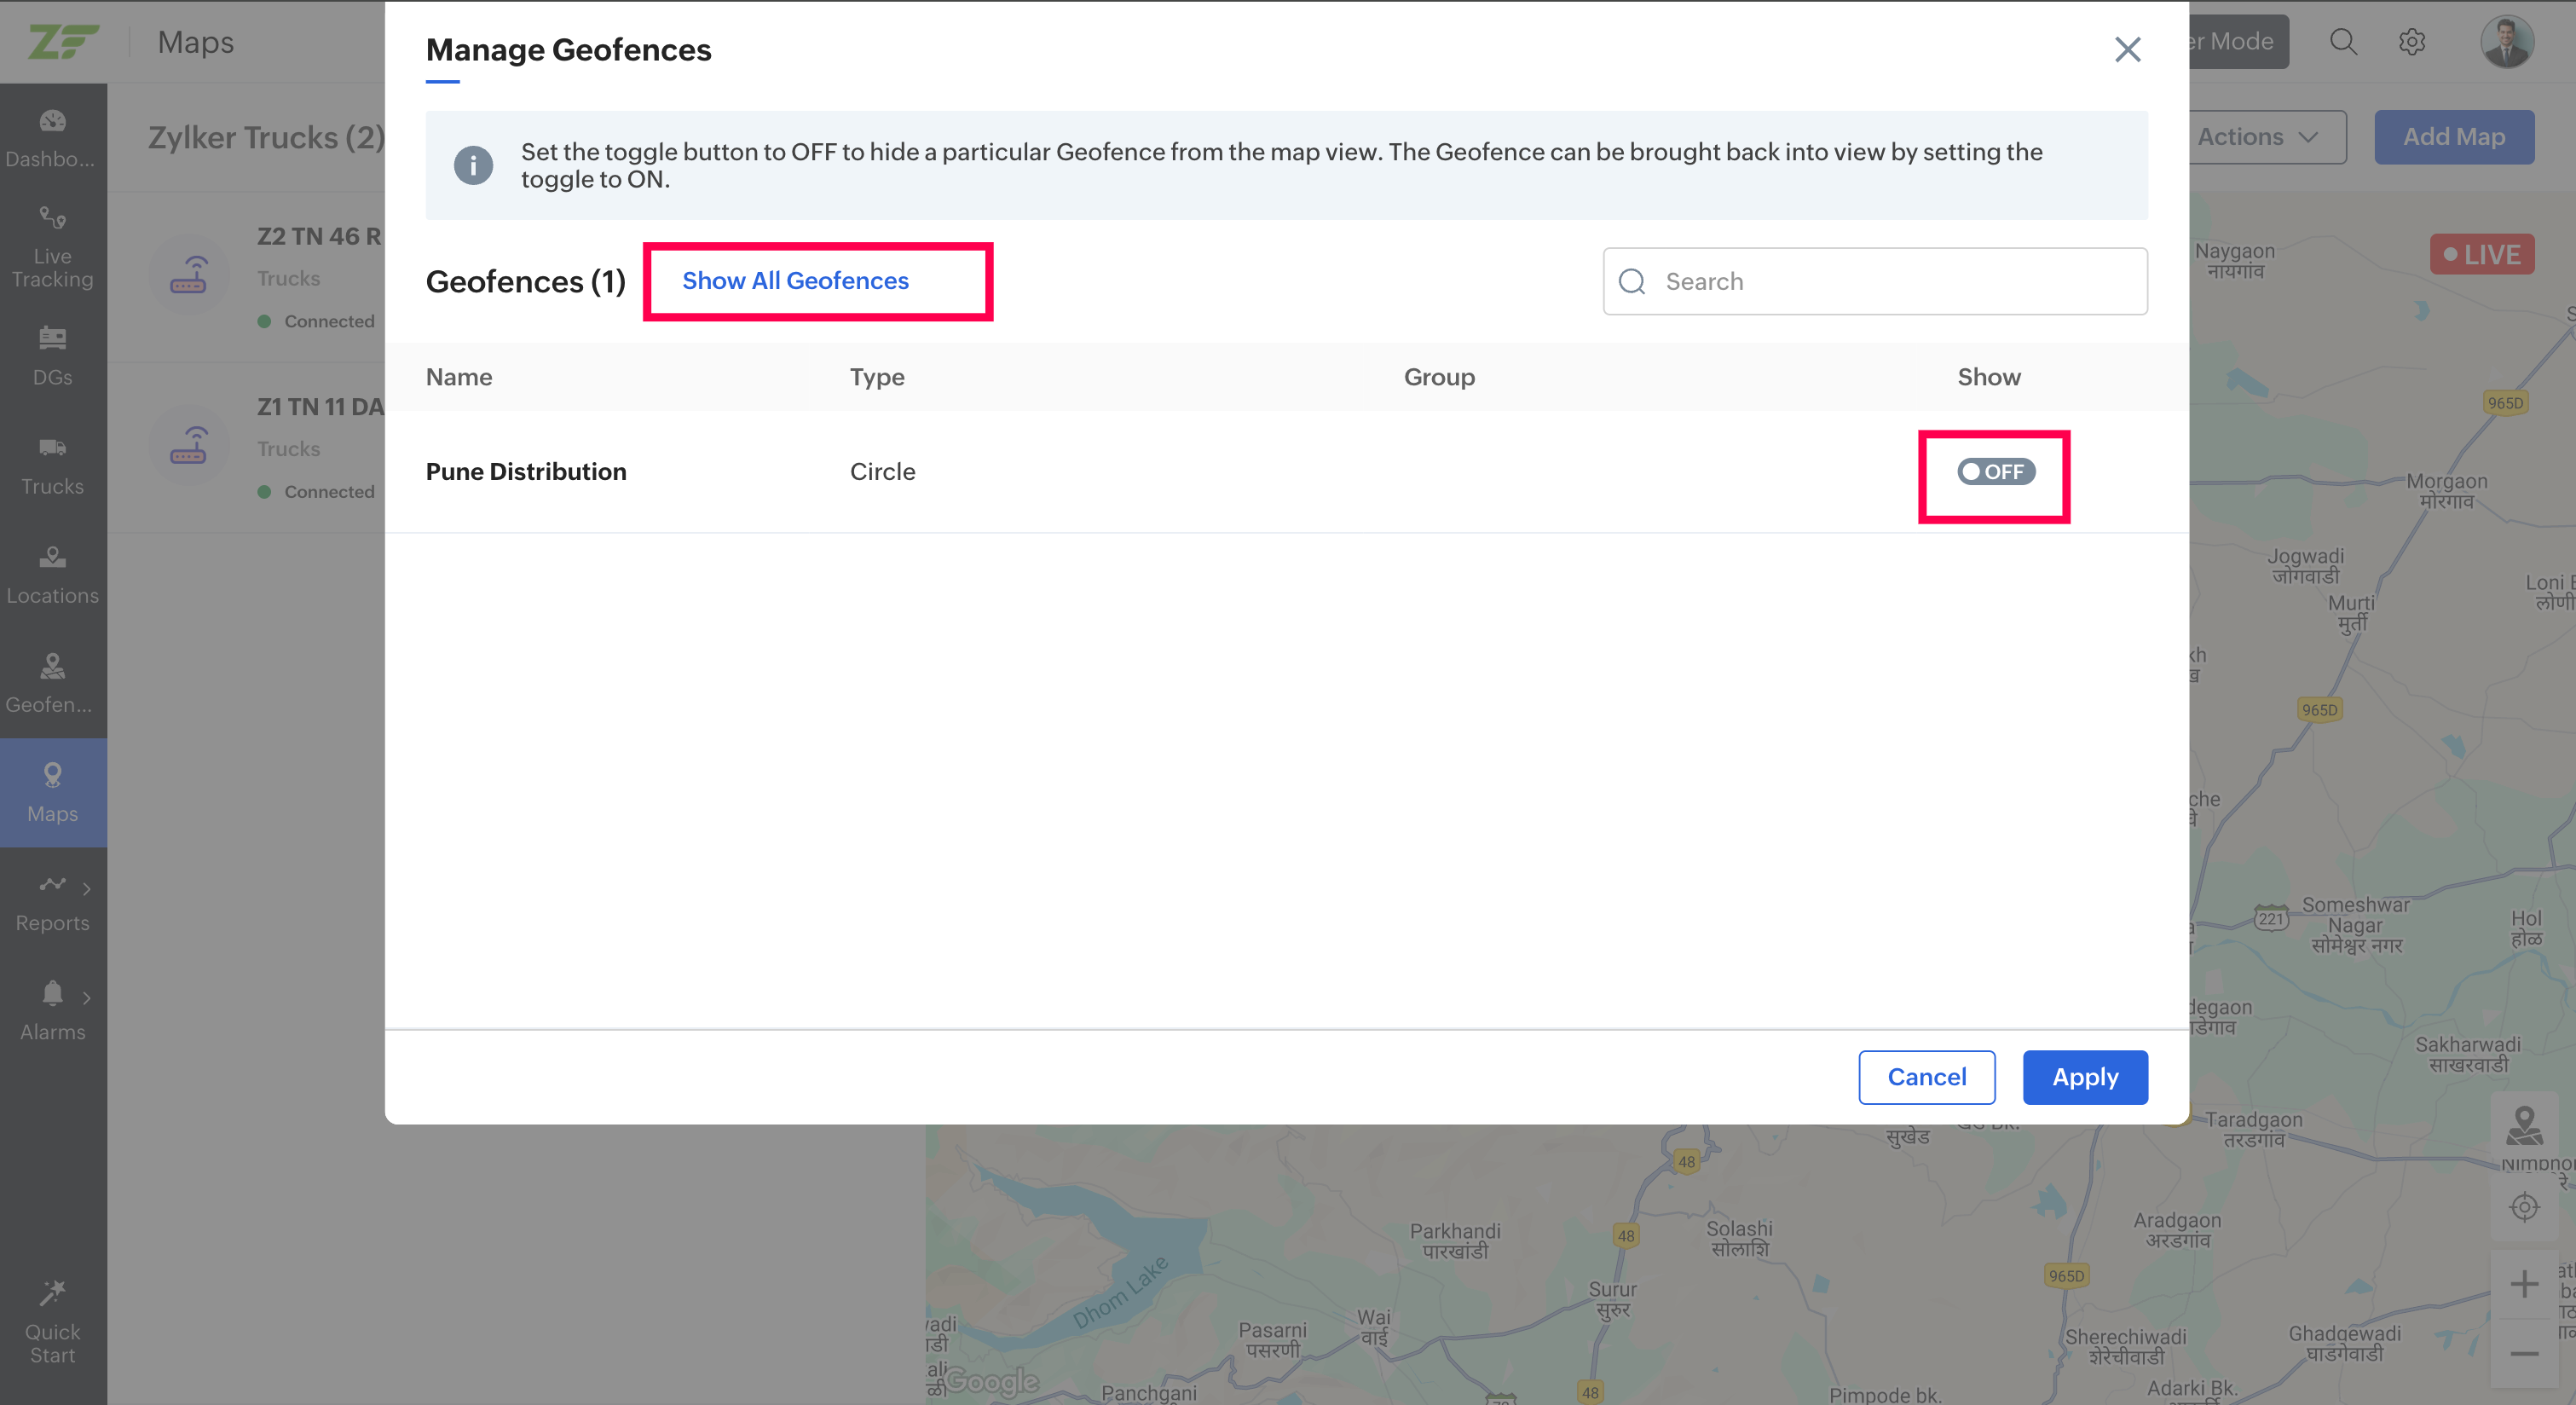Expand the Alarms submenu chevron
The image size is (2576, 1405).
pyautogui.click(x=87, y=997)
